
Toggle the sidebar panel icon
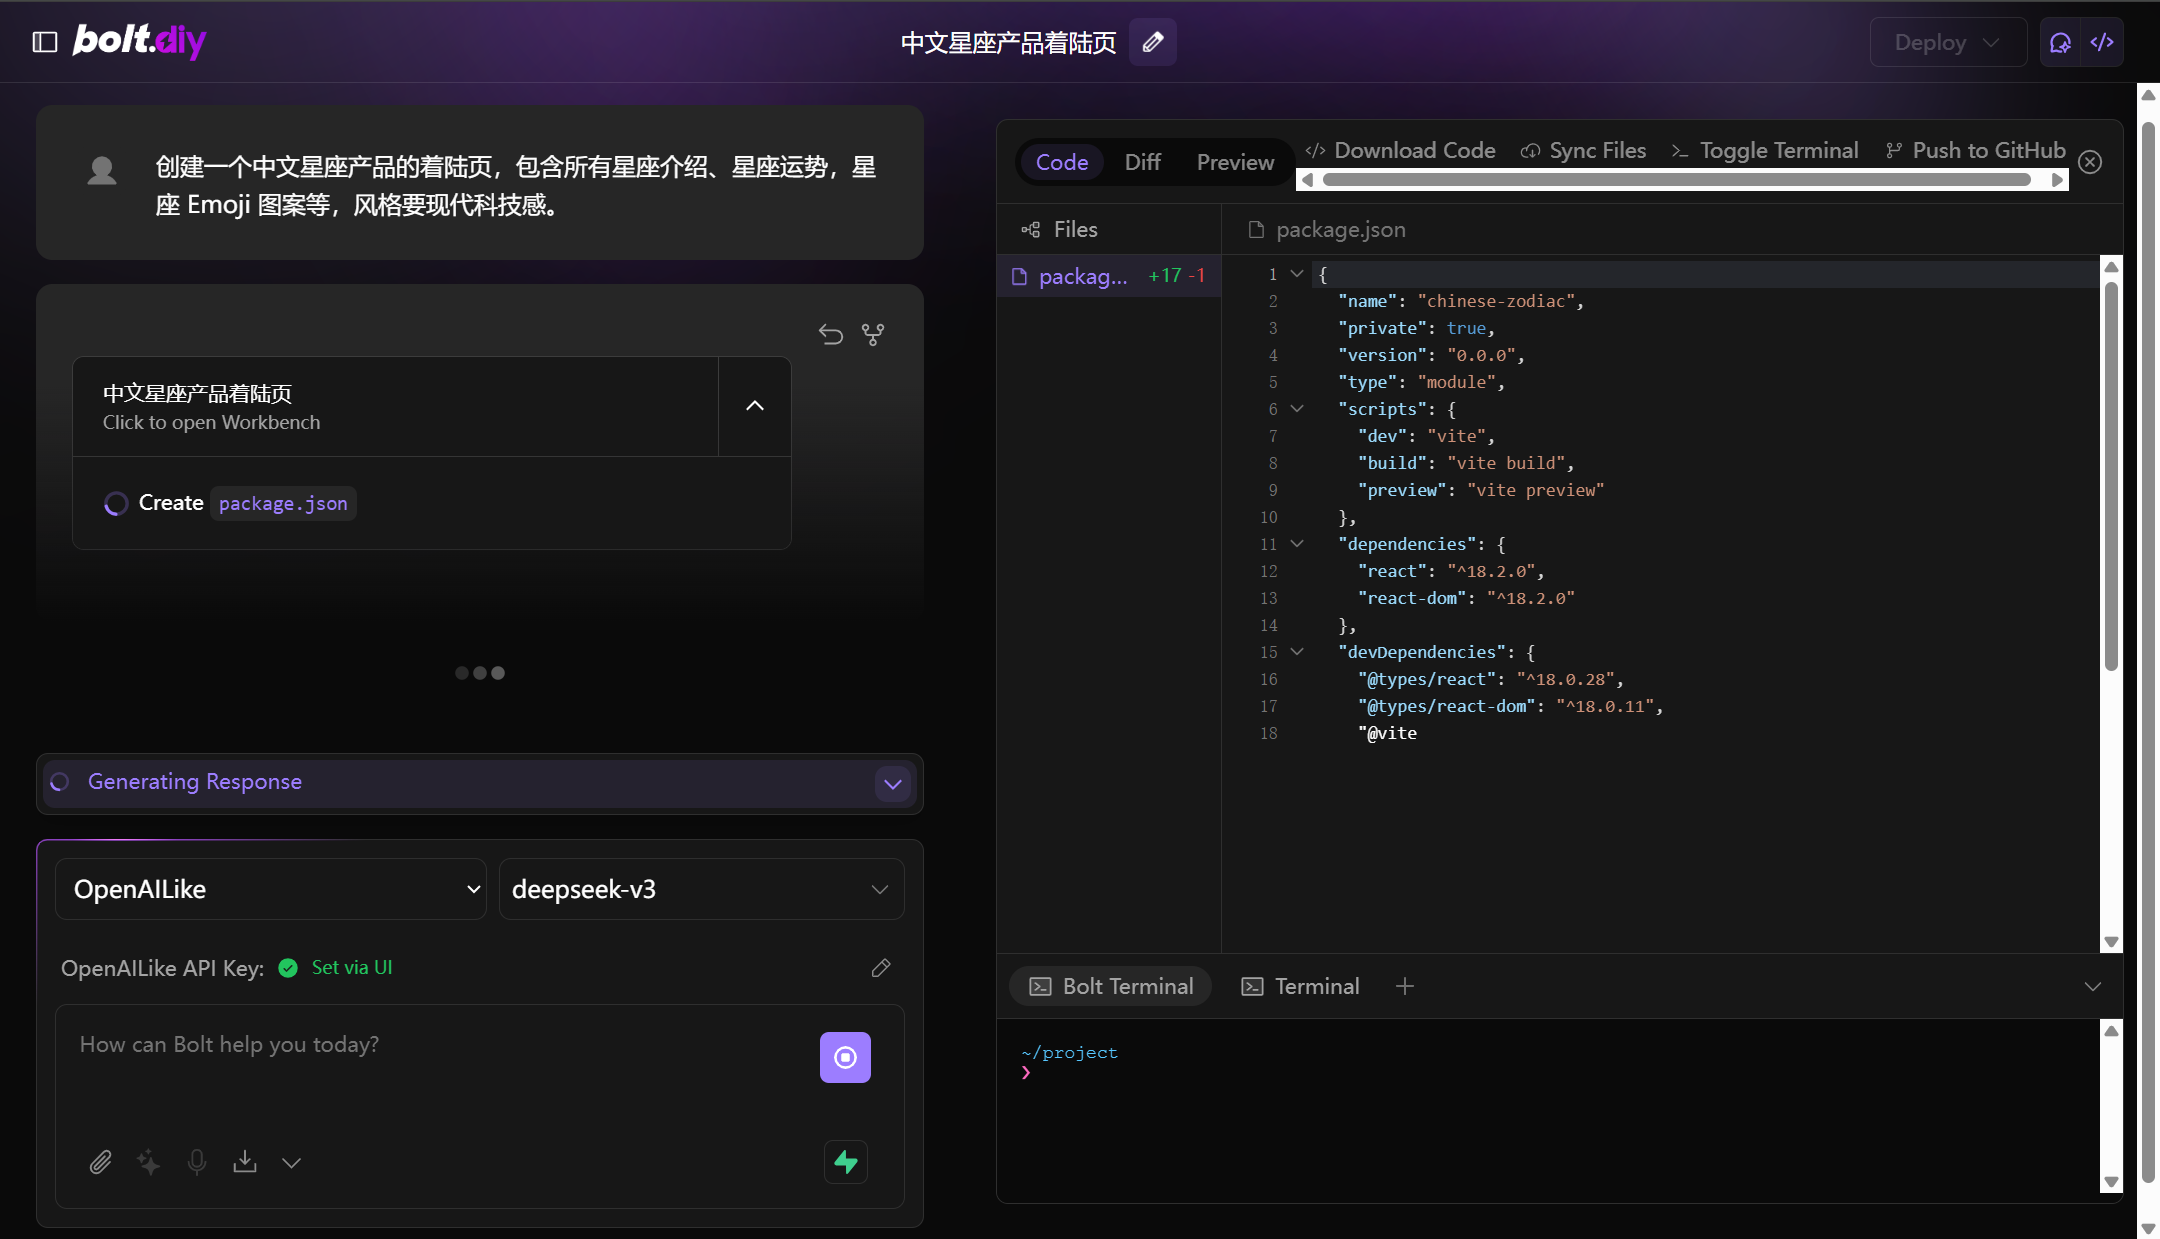pyautogui.click(x=45, y=42)
